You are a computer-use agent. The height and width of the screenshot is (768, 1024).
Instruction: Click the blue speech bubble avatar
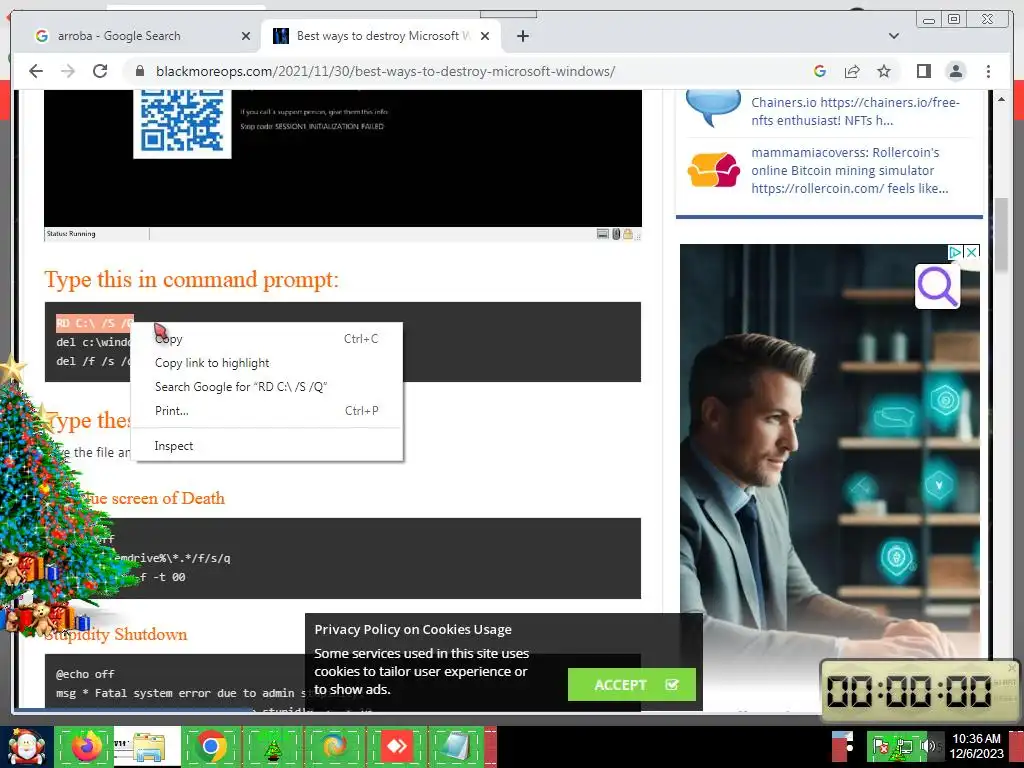[x=713, y=108]
